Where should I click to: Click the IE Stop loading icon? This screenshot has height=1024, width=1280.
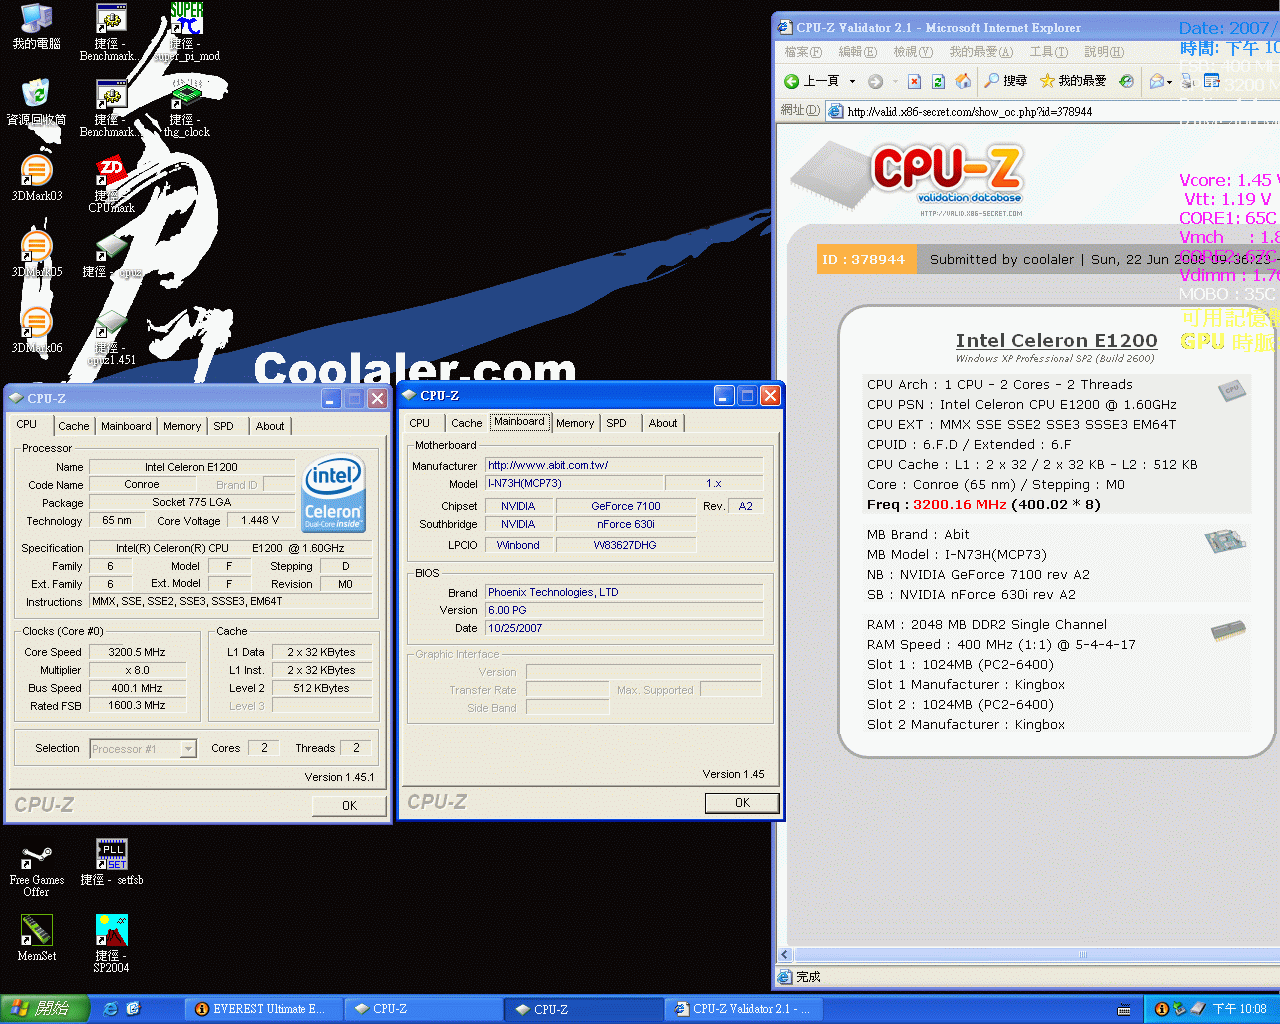tap(914, 81)
